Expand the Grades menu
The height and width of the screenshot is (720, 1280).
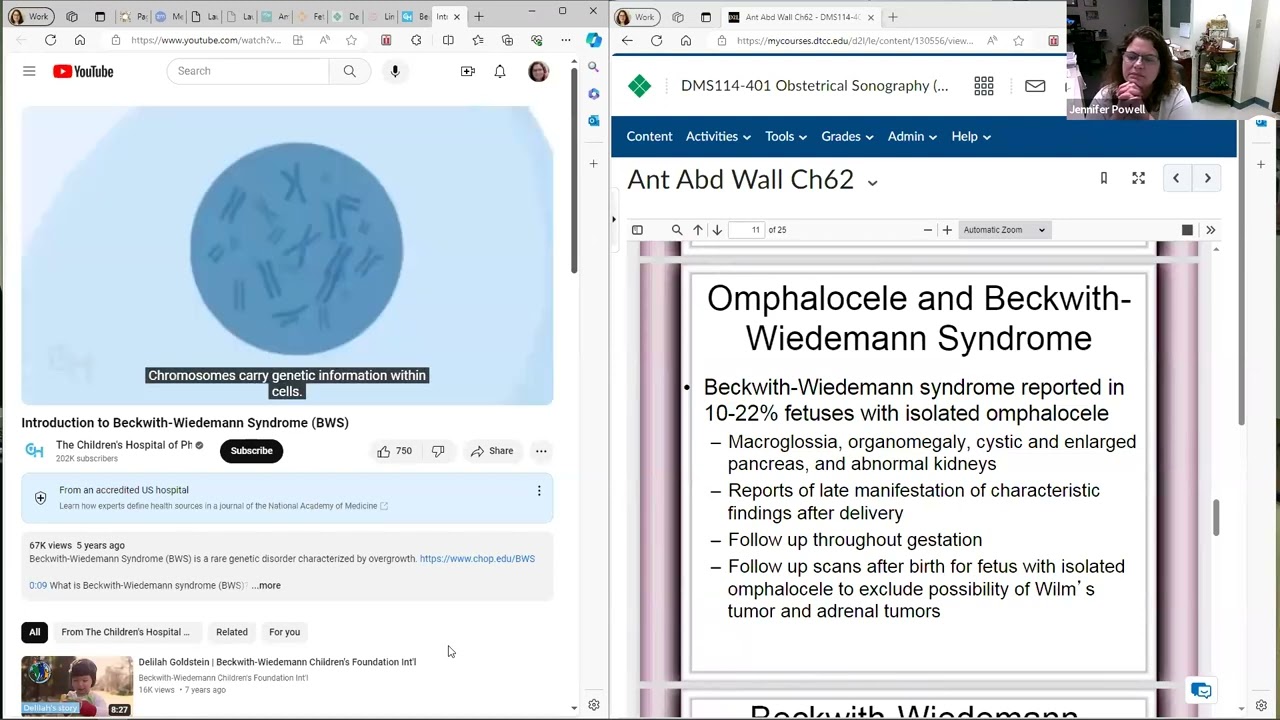coord(847,136)
